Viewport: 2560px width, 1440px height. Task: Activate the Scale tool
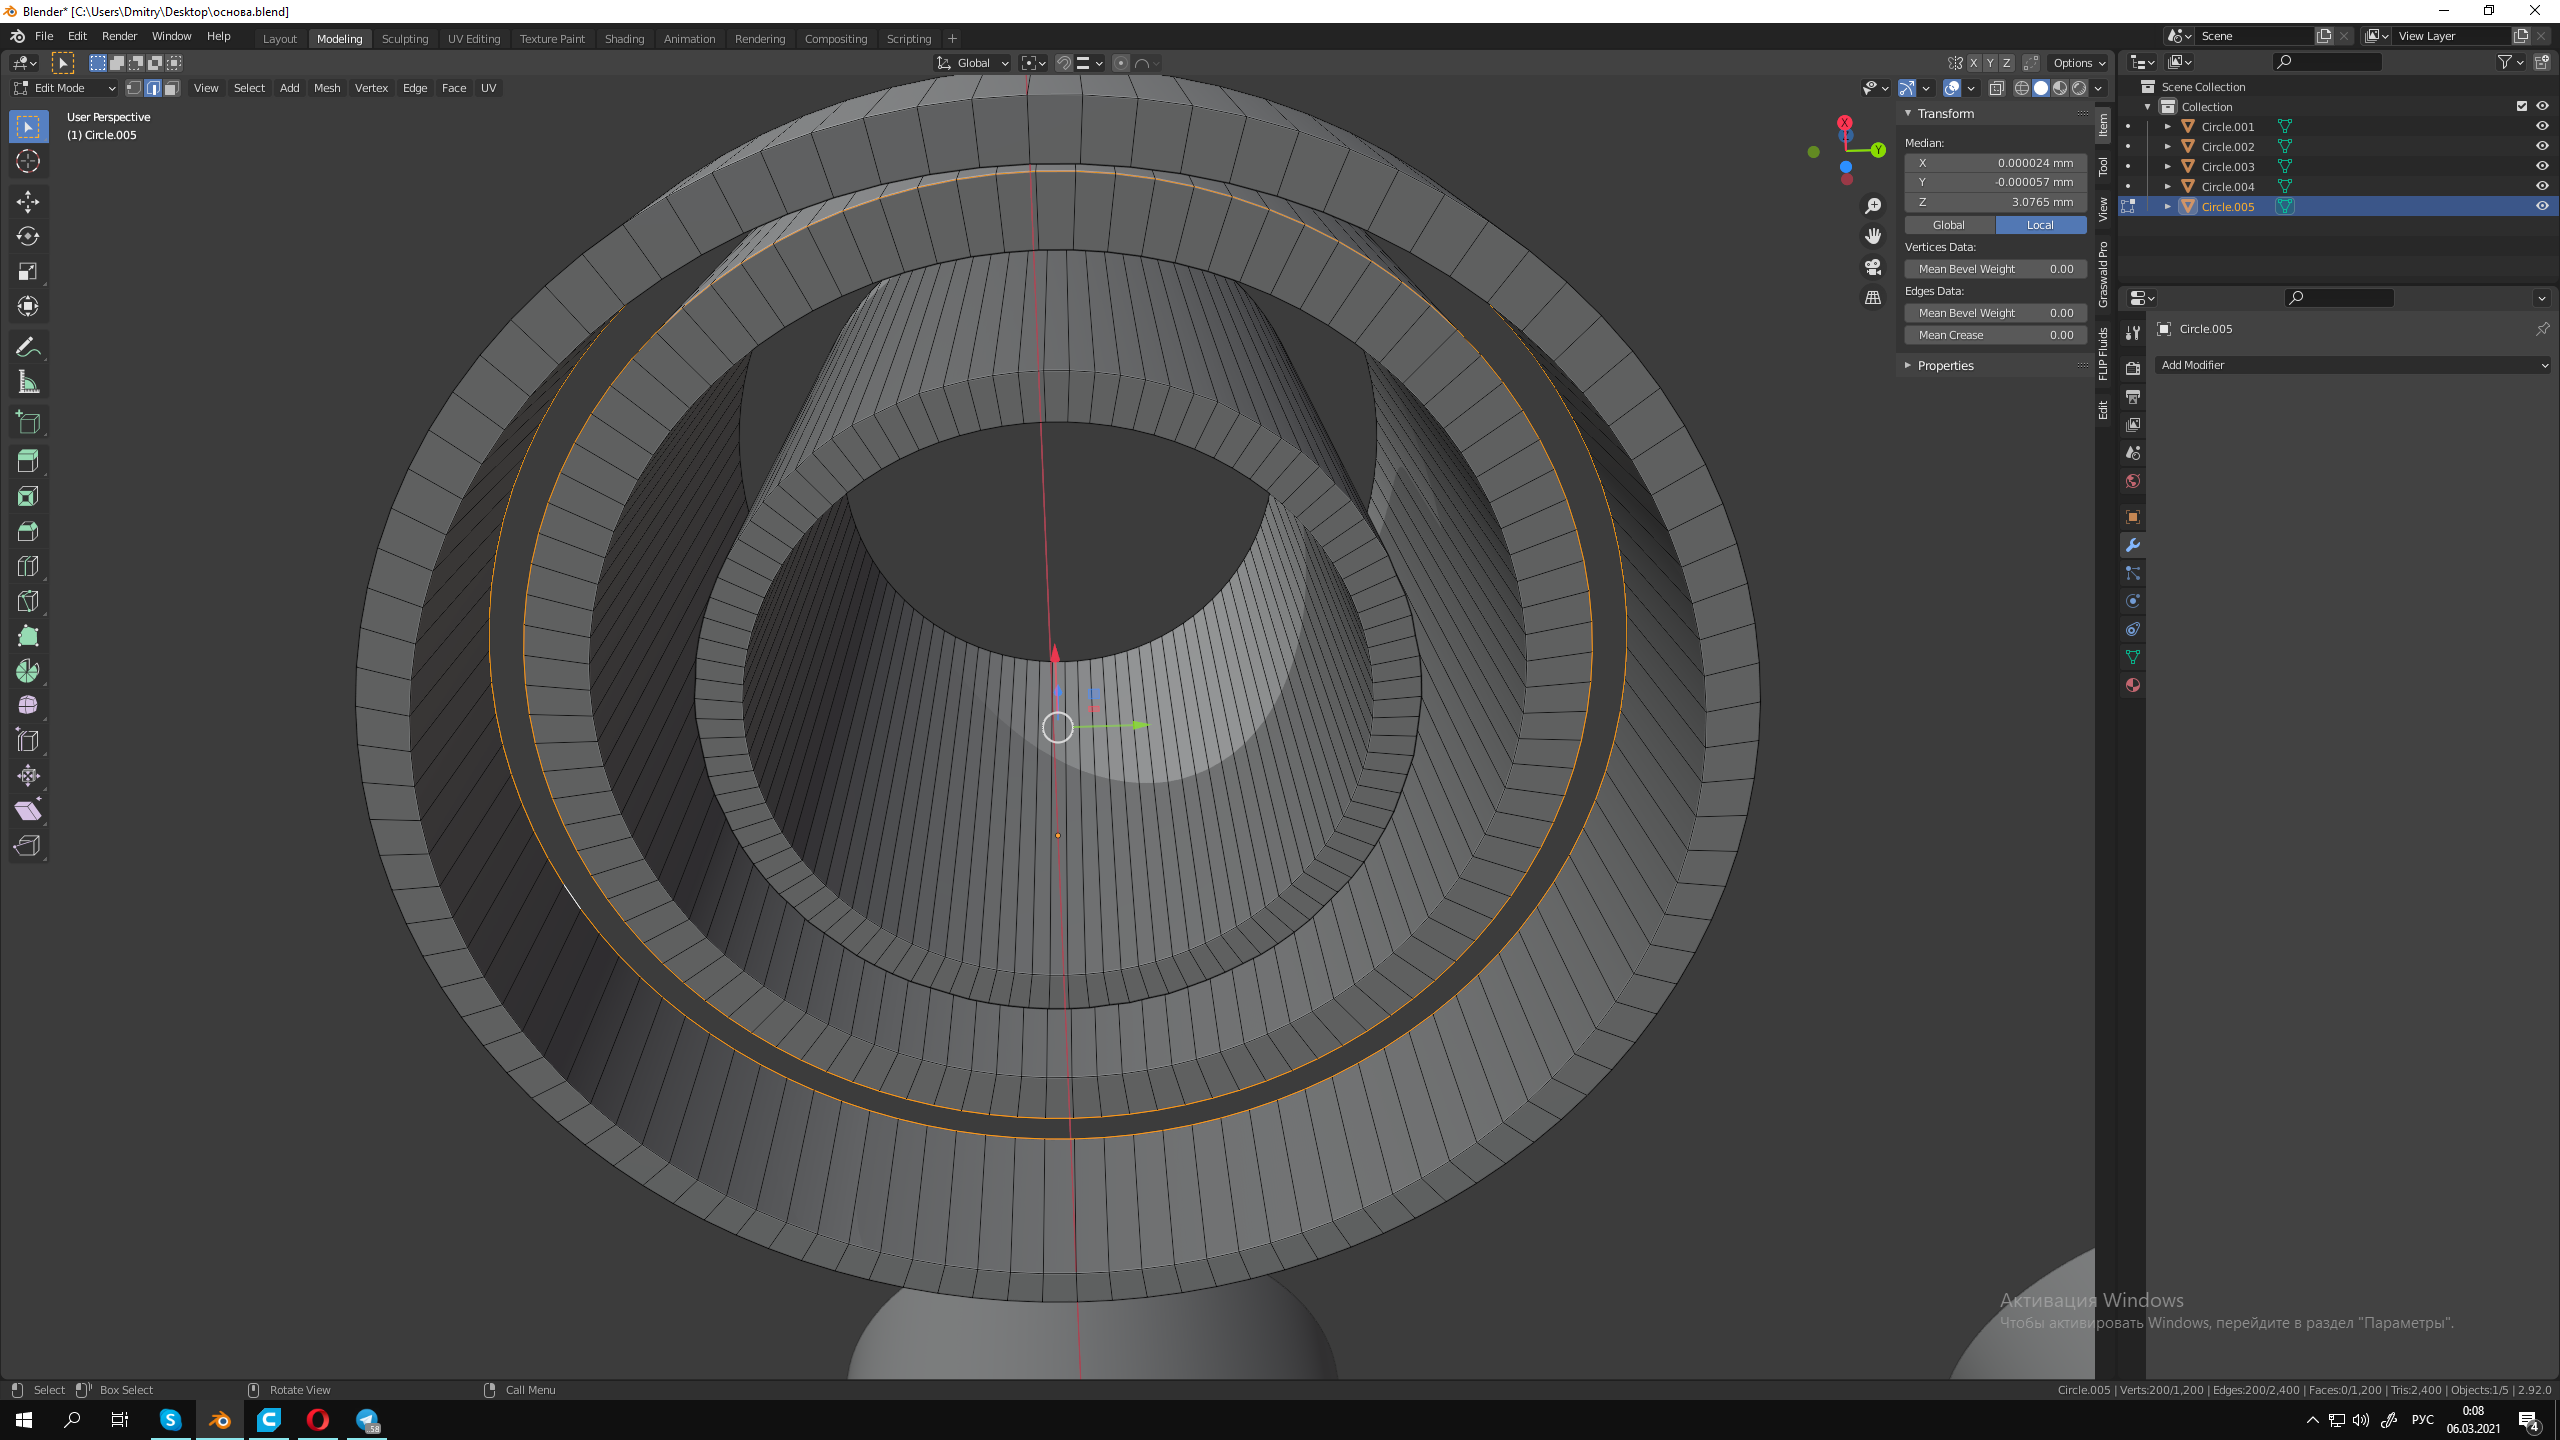click(28, 271)
